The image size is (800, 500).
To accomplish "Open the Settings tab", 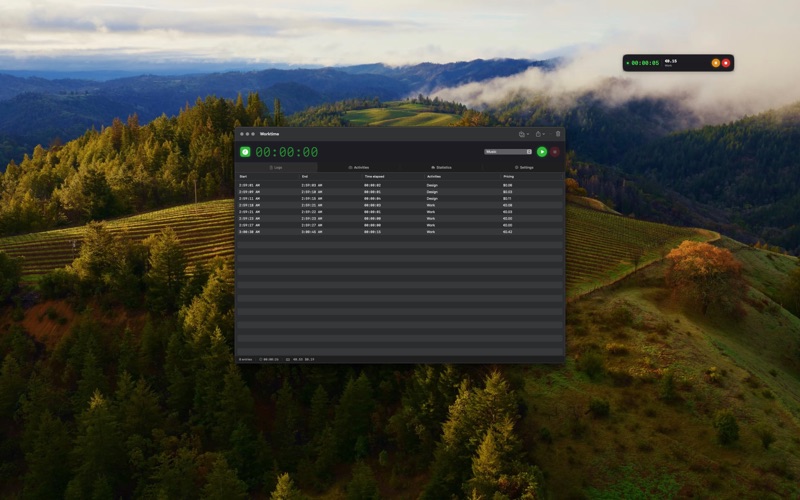I will click(x=524, y=167).
